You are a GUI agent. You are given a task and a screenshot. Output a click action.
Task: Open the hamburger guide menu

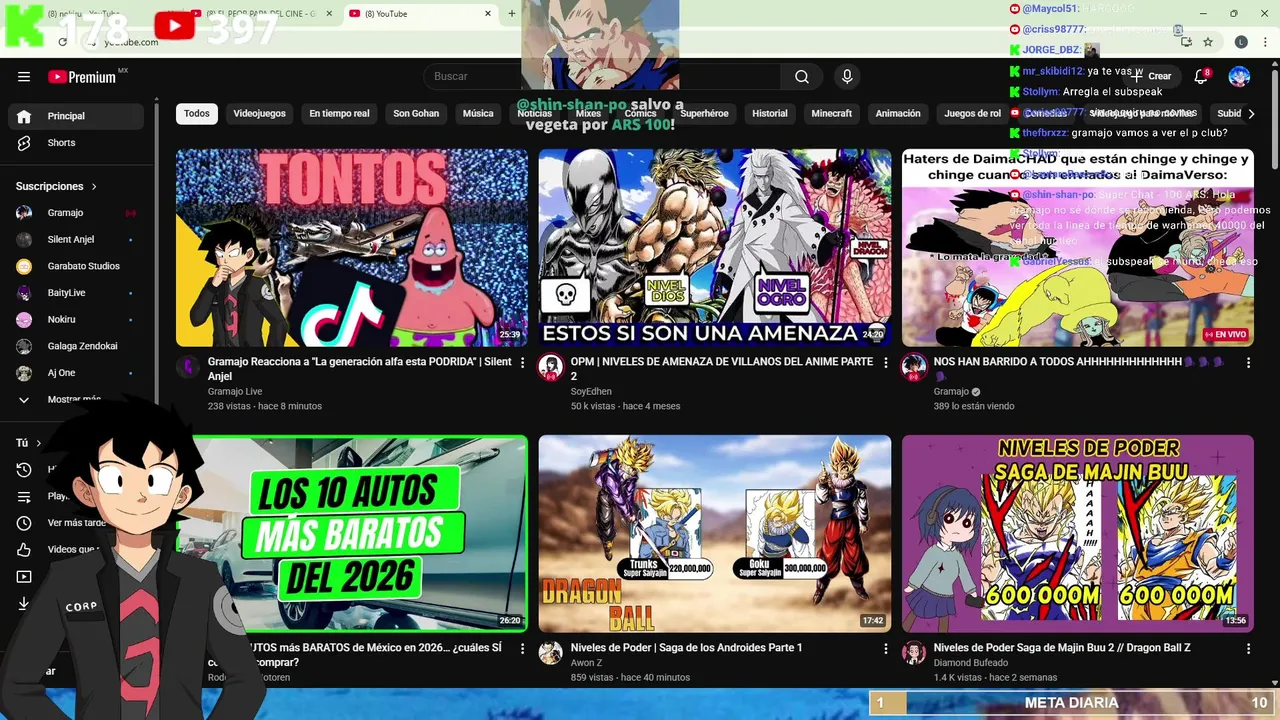click(24, 77)
